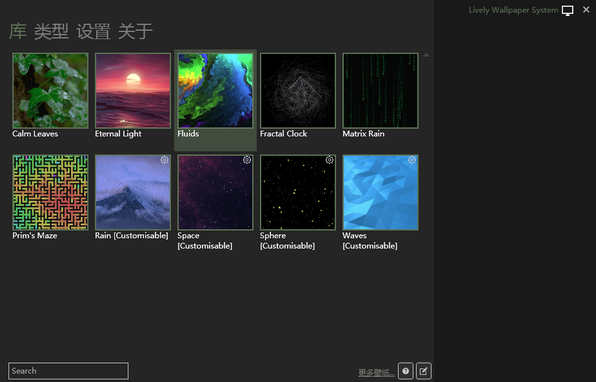596x382 pixels.
Task: Click the edit wallpaper pencil icon
Action: click(x=423, y=371)
